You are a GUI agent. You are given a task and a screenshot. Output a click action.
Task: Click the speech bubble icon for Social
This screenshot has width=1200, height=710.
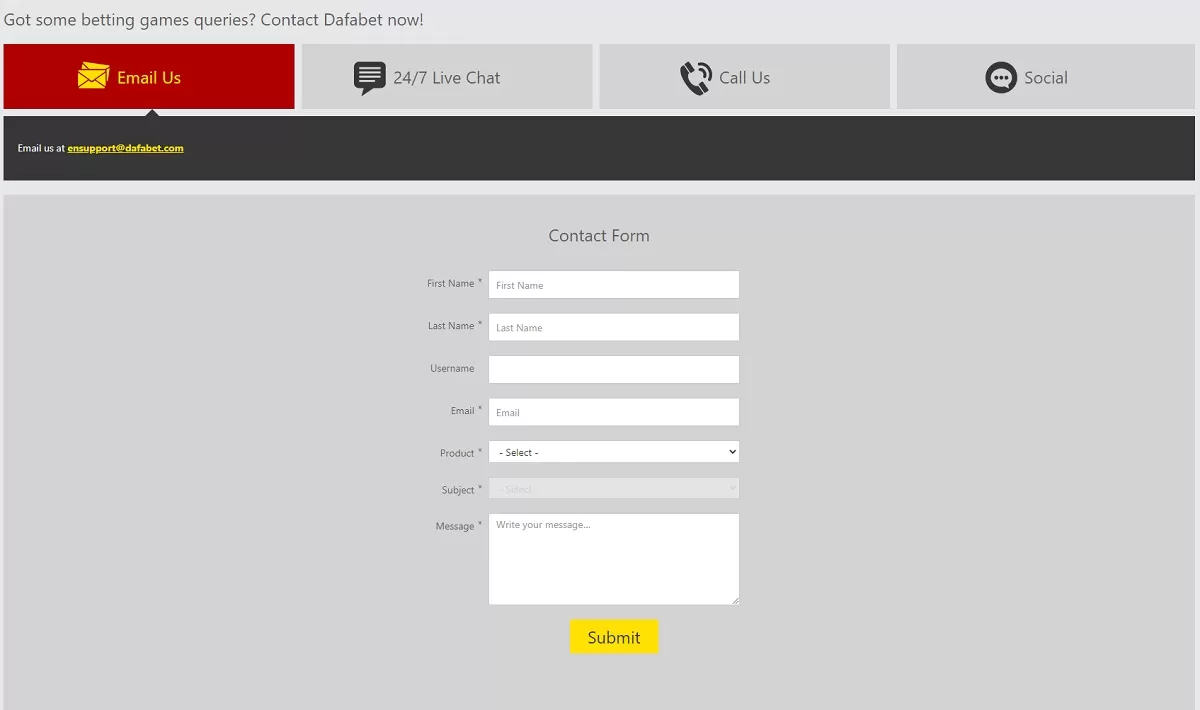pos(1001,78)
